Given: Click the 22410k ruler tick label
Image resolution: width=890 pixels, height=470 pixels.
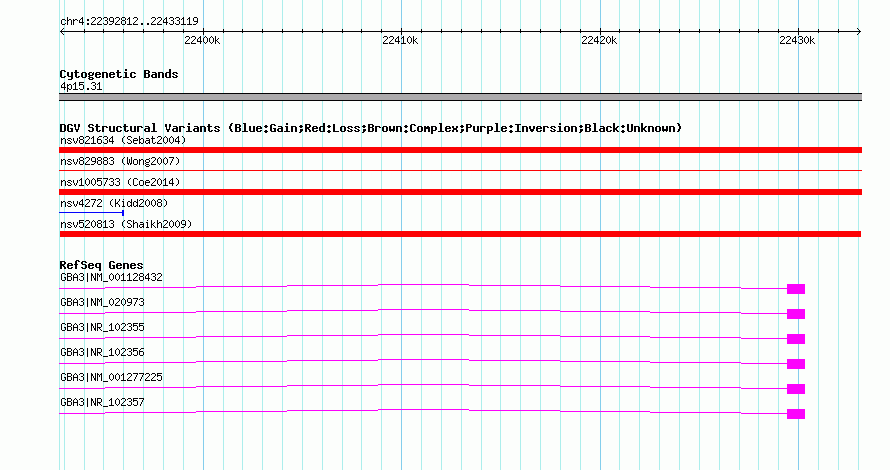Looking at the screenshot, I should point(401,40).
